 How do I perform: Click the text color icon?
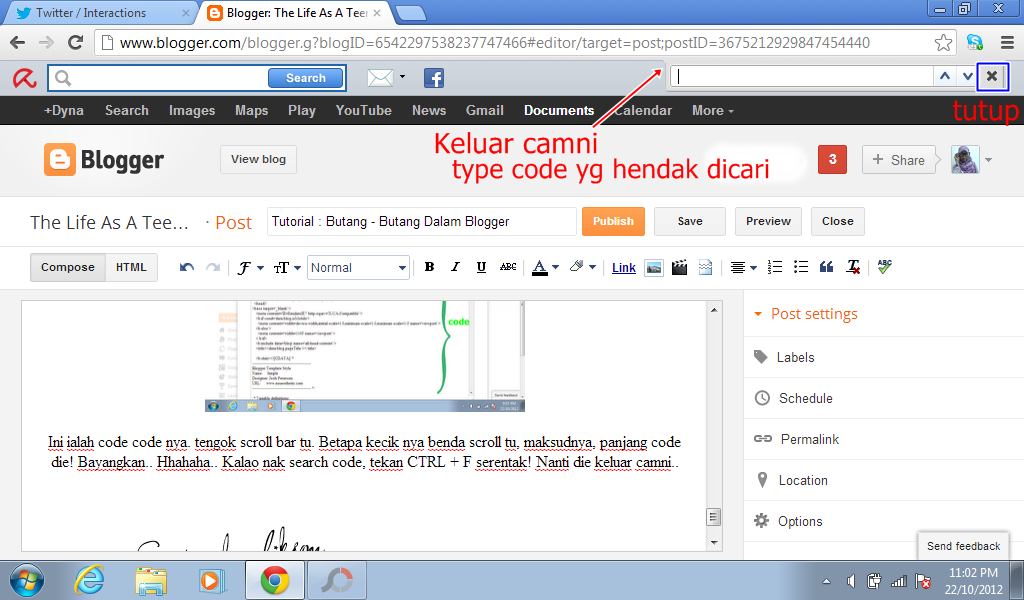click(539, 267)
